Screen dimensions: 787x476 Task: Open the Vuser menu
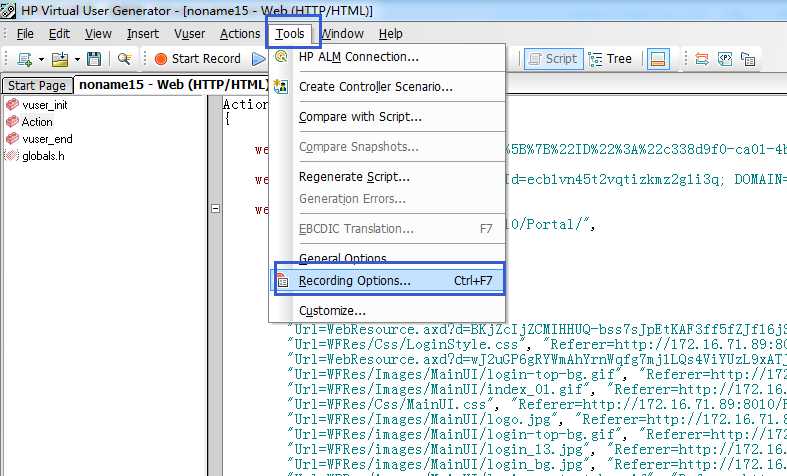(x=189, y=34)
